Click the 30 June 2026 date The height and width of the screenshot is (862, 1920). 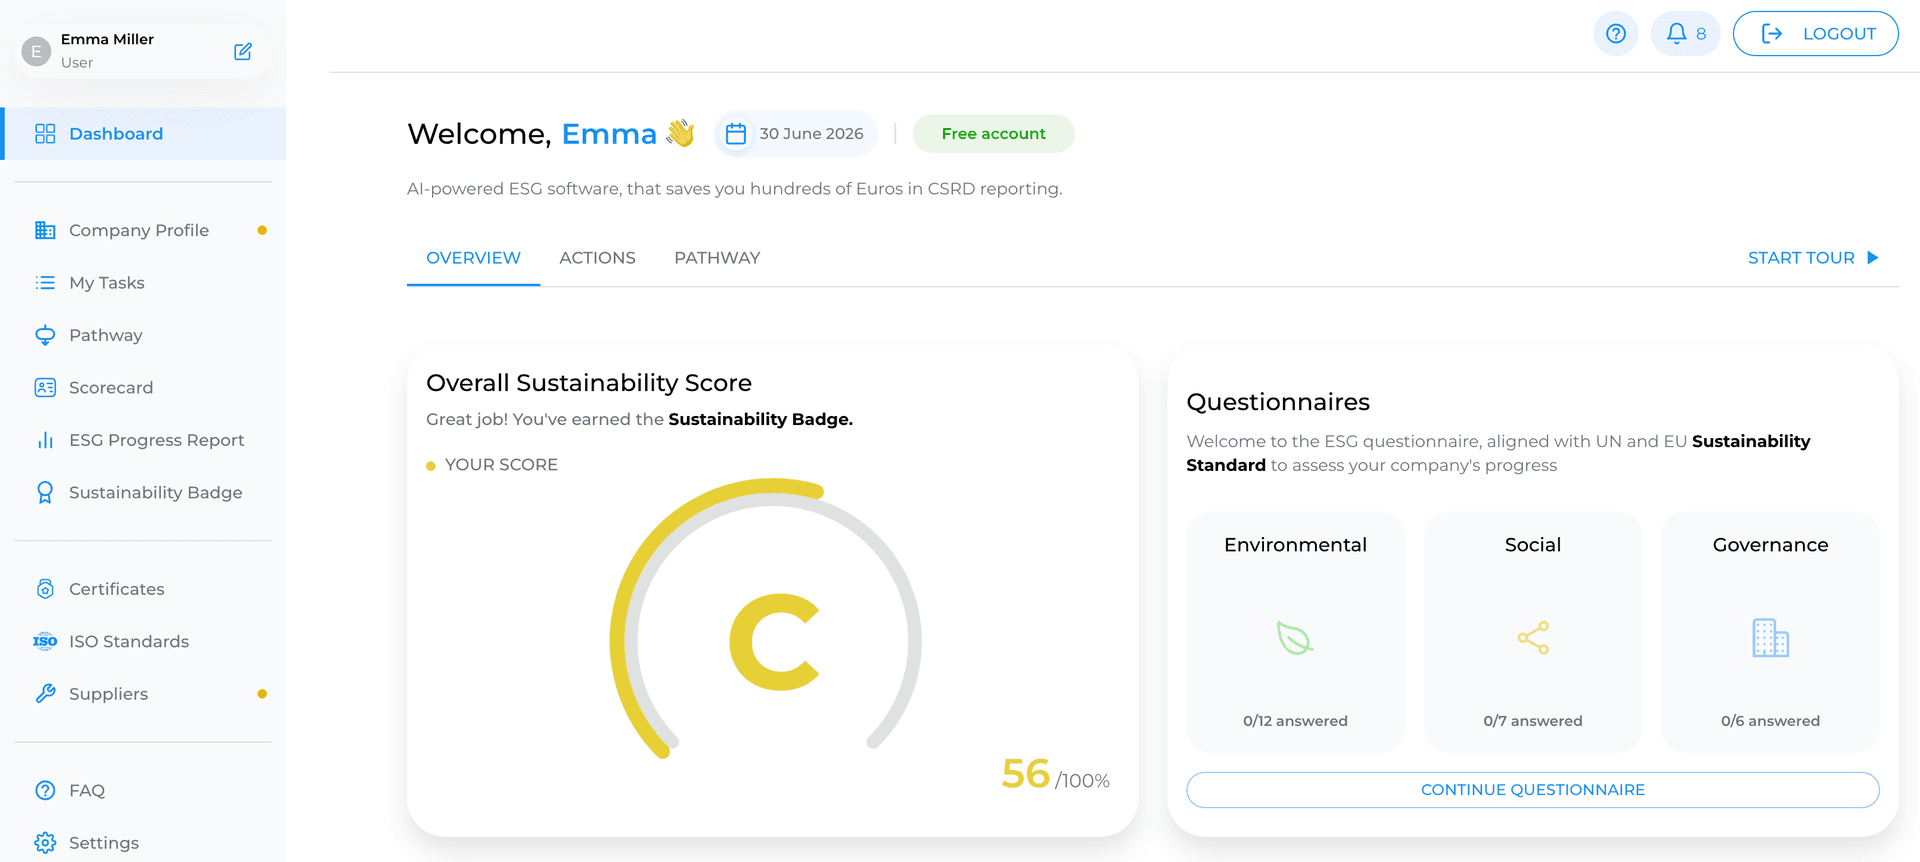(x=811, y=134)
